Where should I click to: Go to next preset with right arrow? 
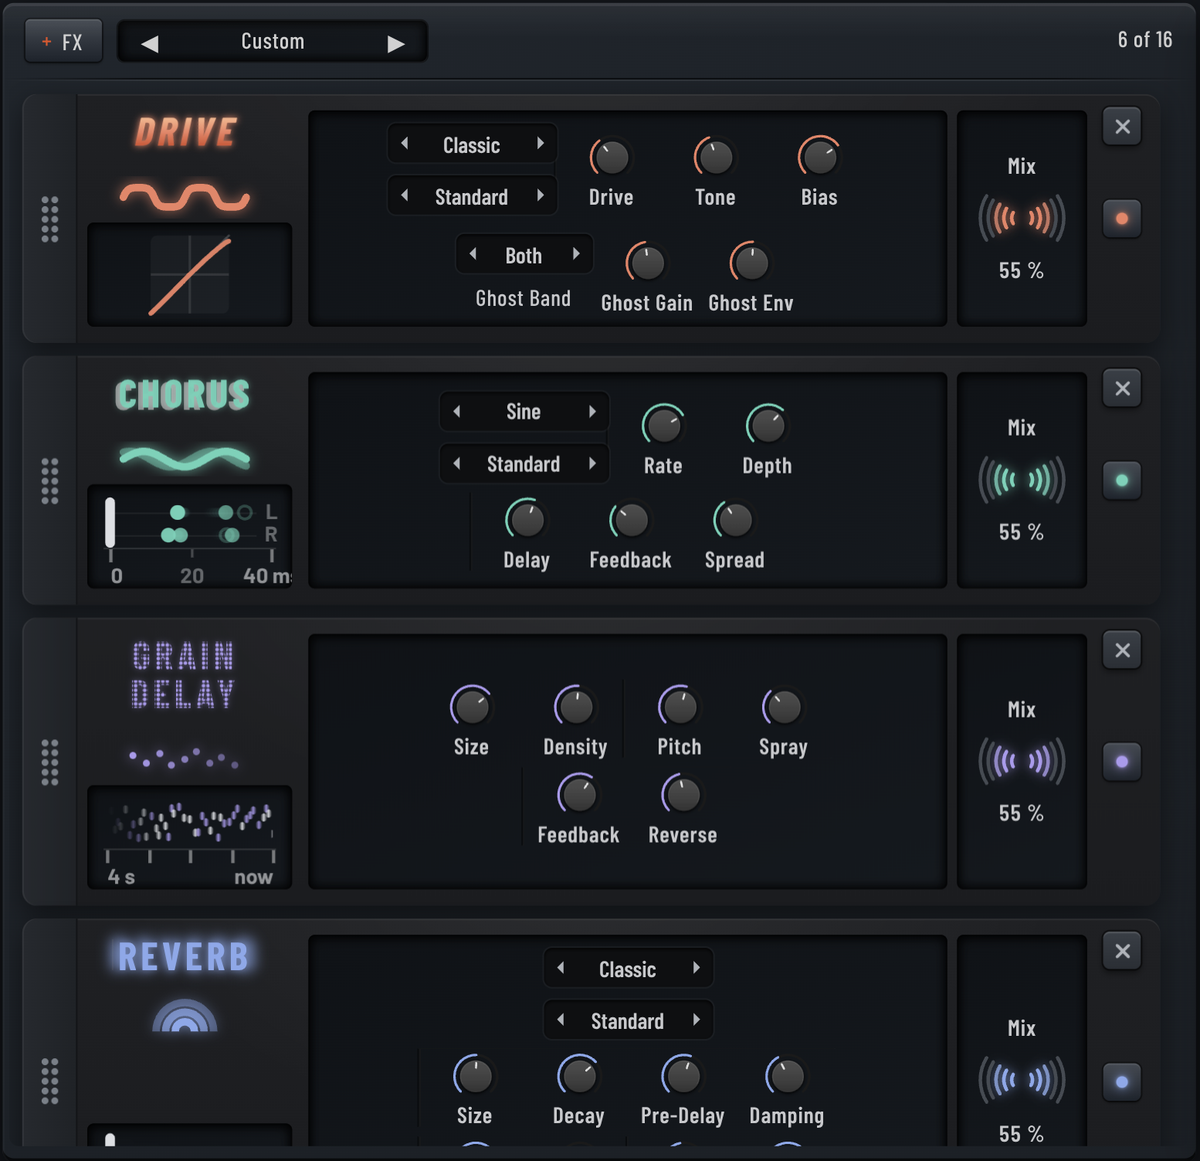click(396, 43)
